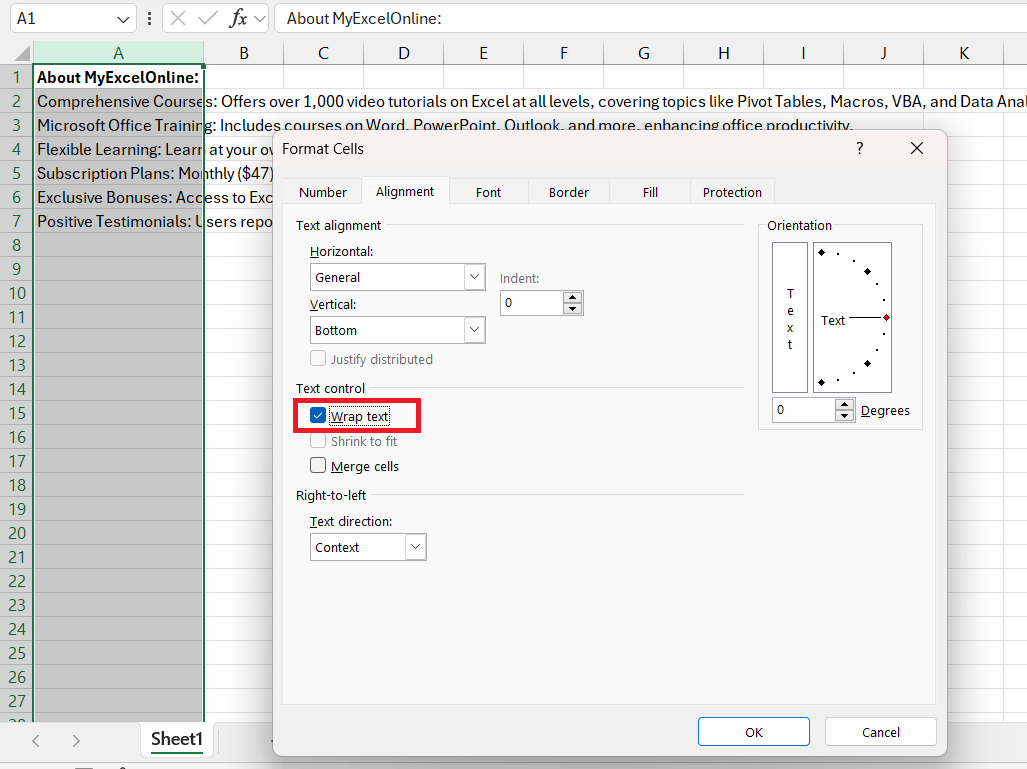Click cell starting "Exclusive Bonuses"
The width and height of the screenshot is (1027, 769).
119,197
